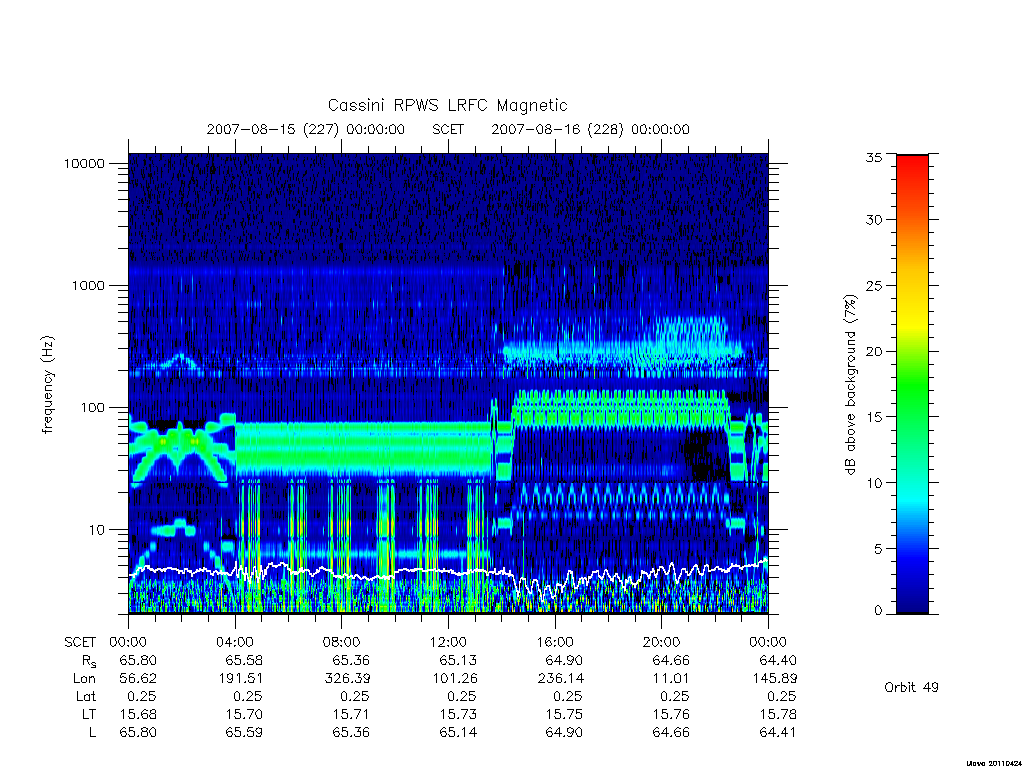Click the 25 colorbar tick label
This screenshot has width=1024, height=768.
(x=873, y=286)
